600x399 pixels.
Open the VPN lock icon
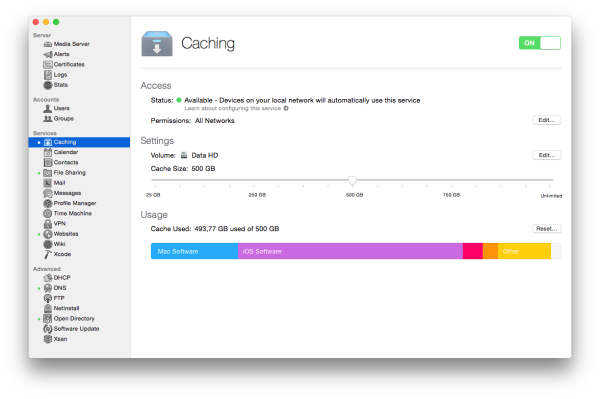click(47, 224)
